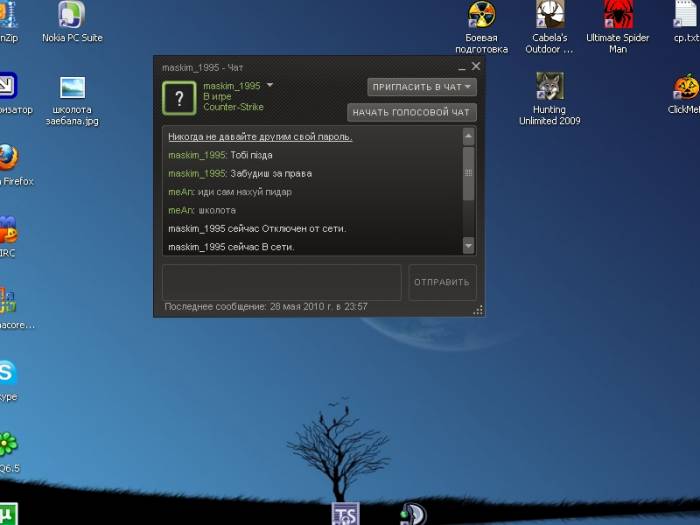Open the ClickMe pumpkin desktop icon
The height and width of the screenshot is (525, 700).
click(685, 86)
